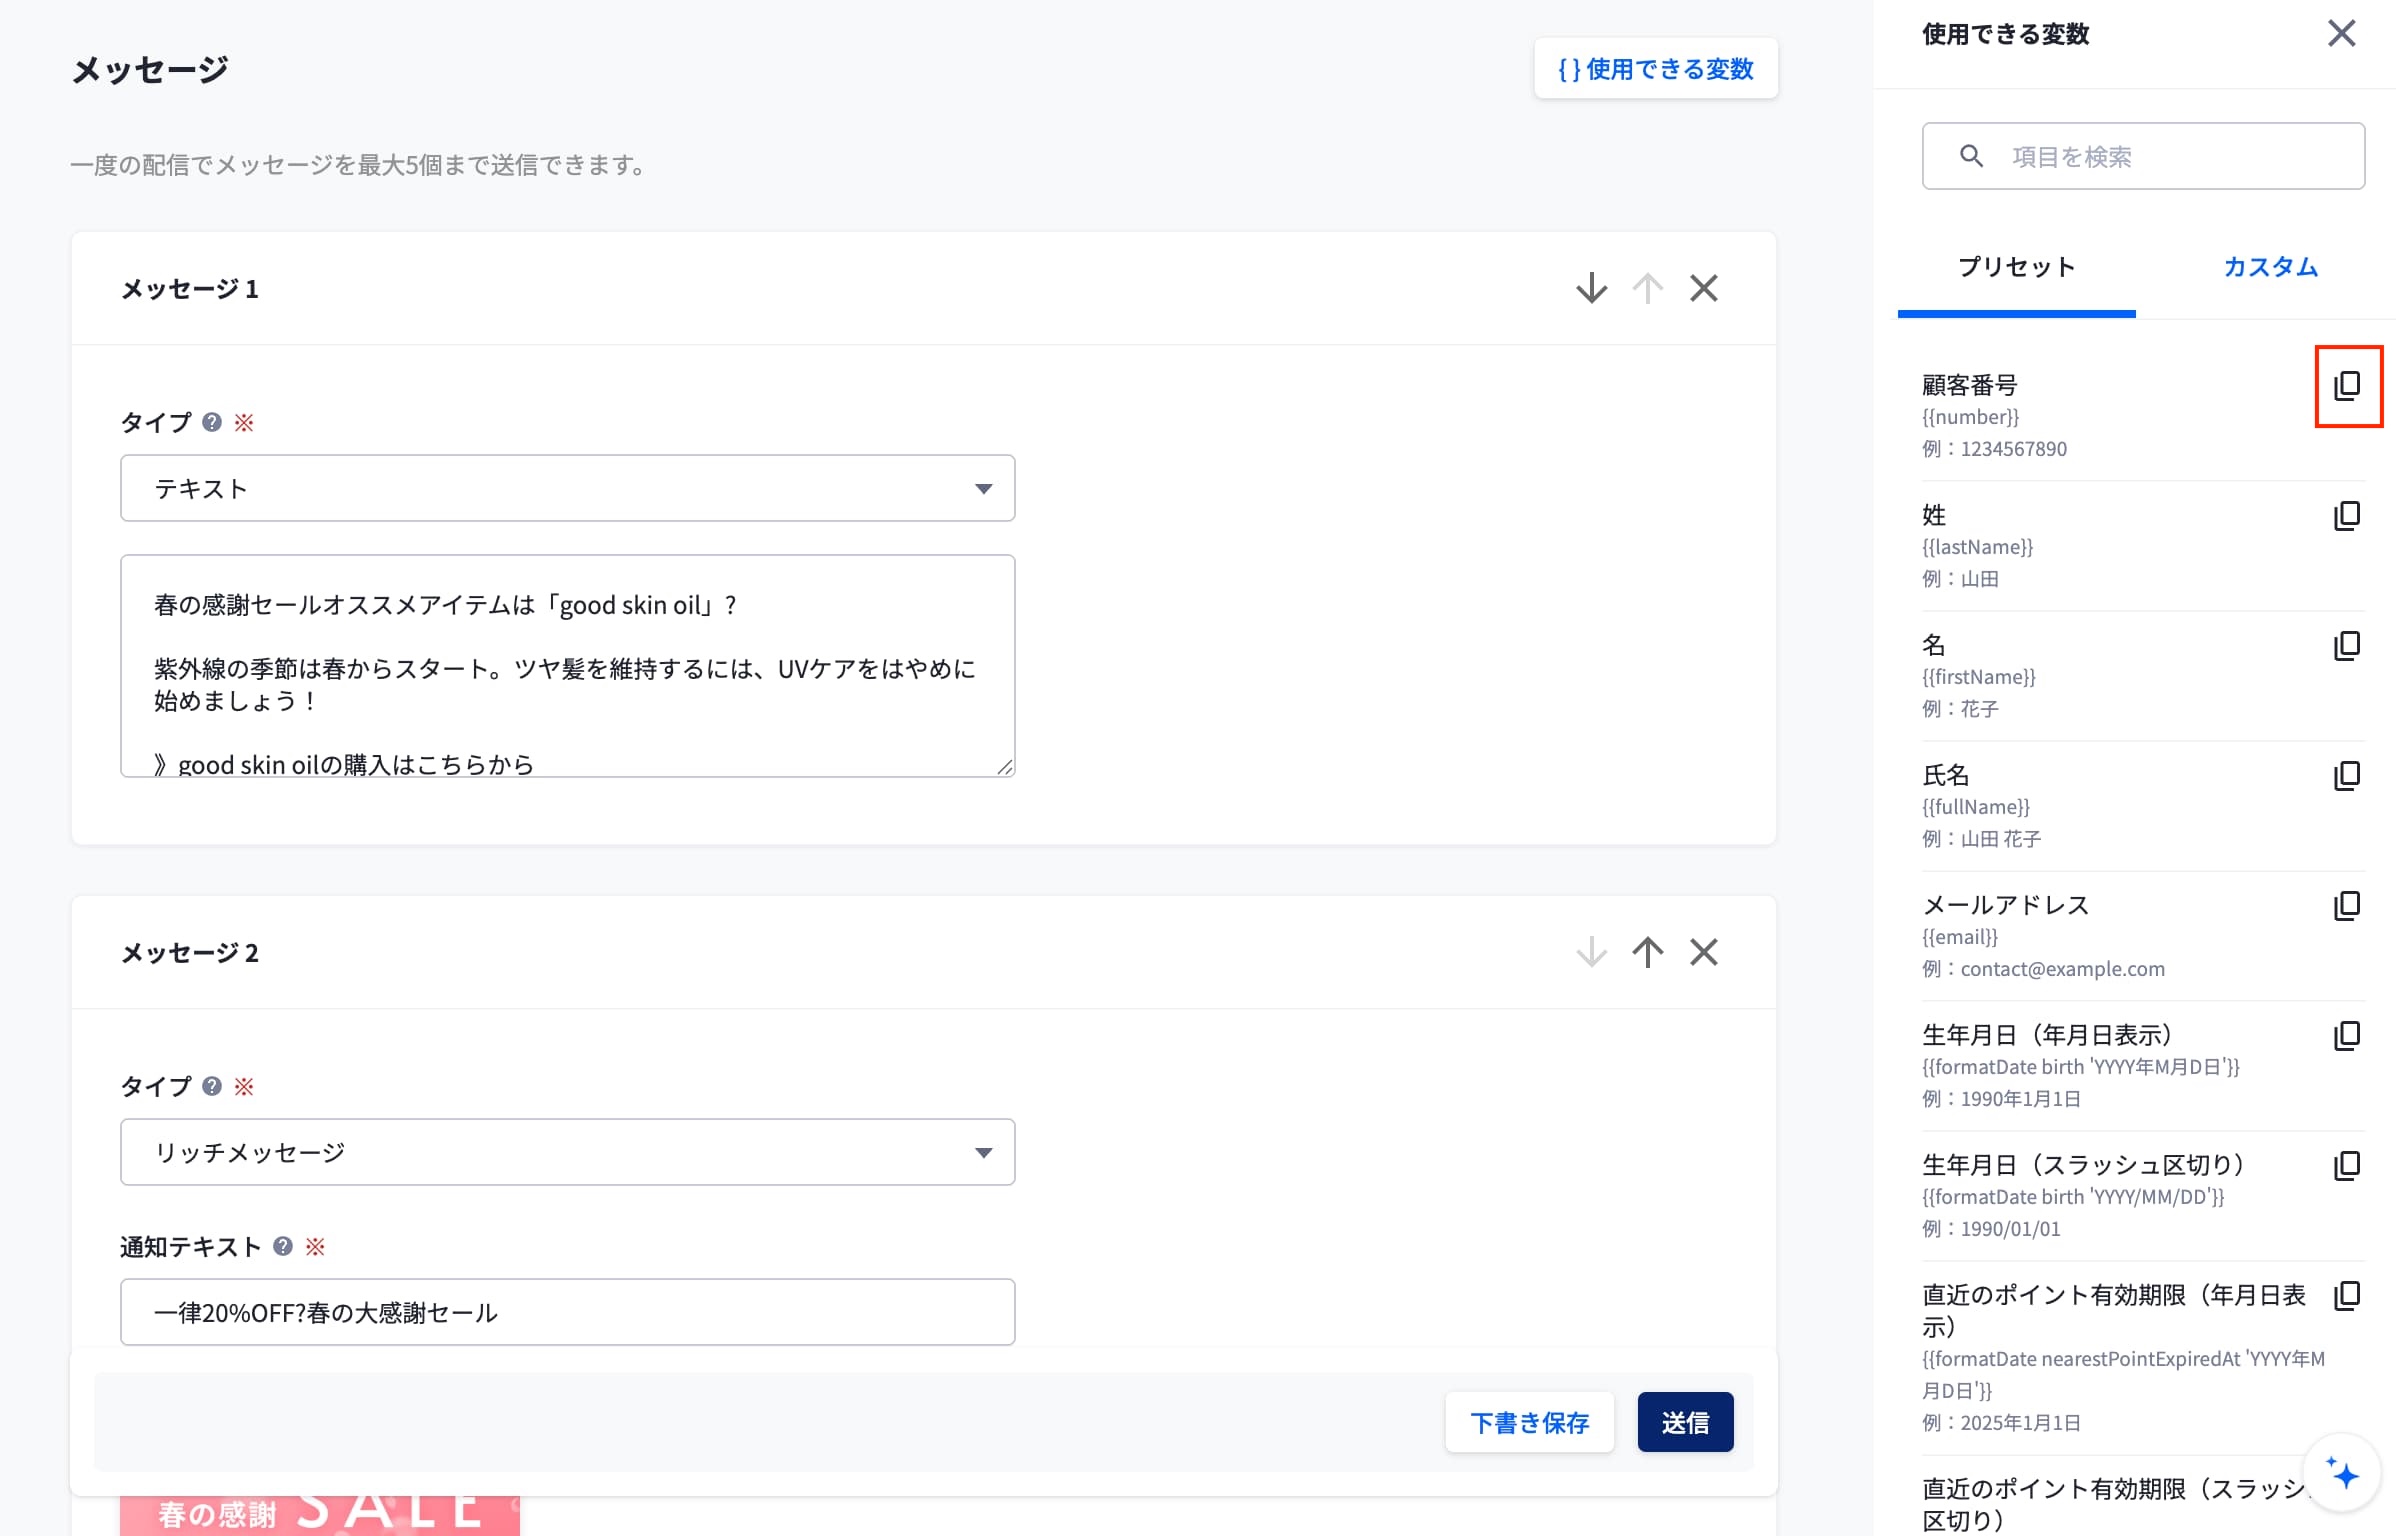Image resolution: width=2396 pixels, height=1536 pixels.
Task: Move メッセージ 2 down
Action: pyautogui.click(x=1591, y=953)
